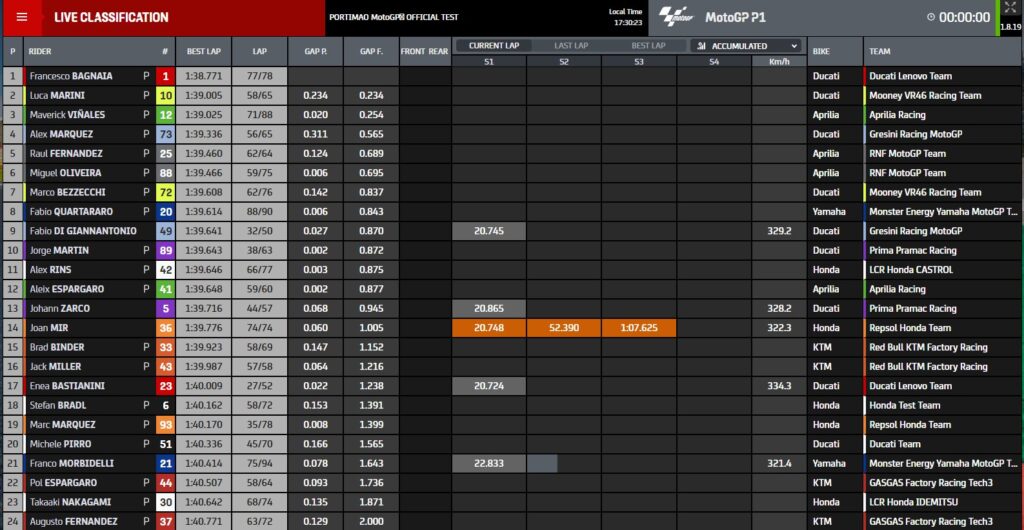Click Joan Mir's orange S2 time 52.390
1024x530 pixels.
[564, 328]
